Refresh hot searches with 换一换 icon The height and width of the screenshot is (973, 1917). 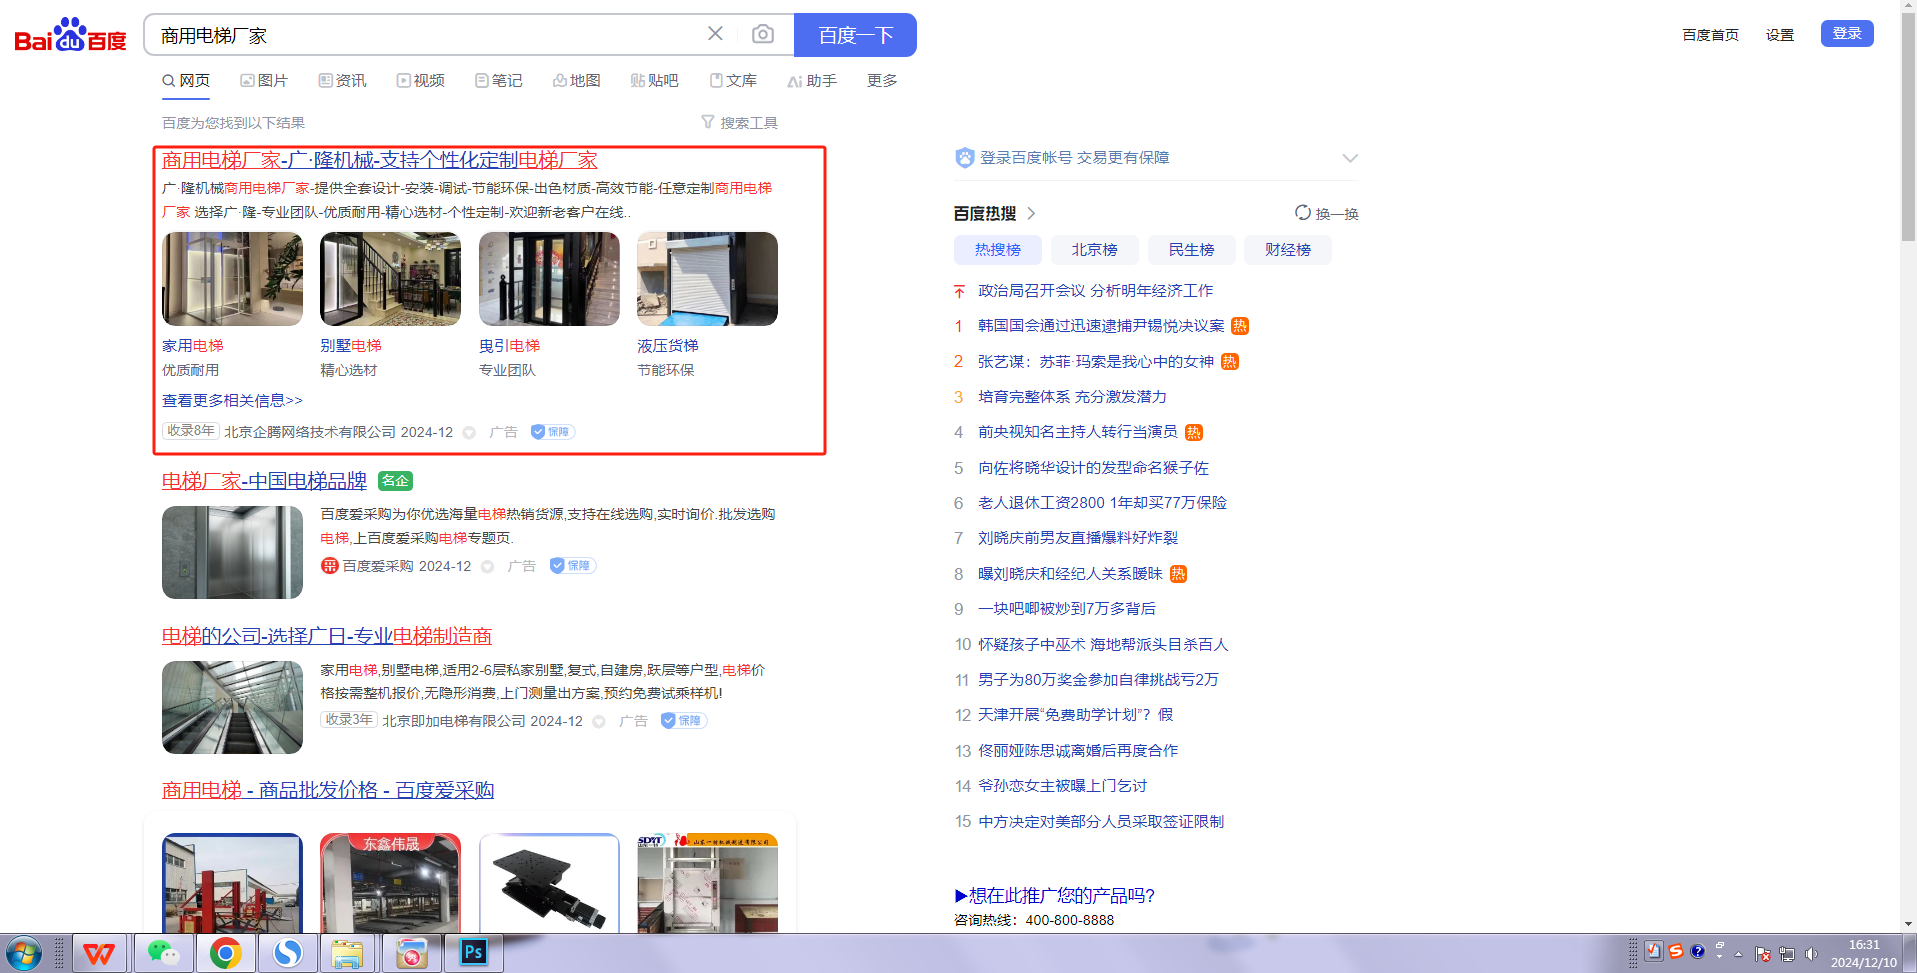point(1302,213)
